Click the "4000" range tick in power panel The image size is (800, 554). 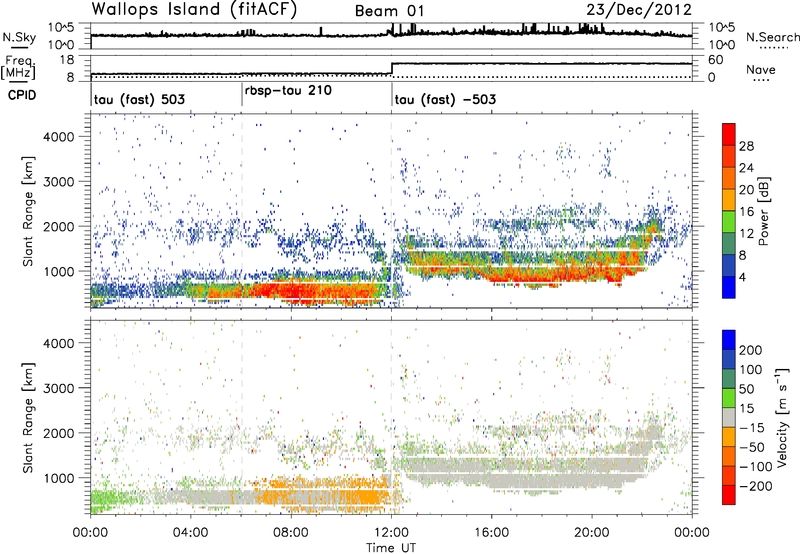[x=59, y=137]
